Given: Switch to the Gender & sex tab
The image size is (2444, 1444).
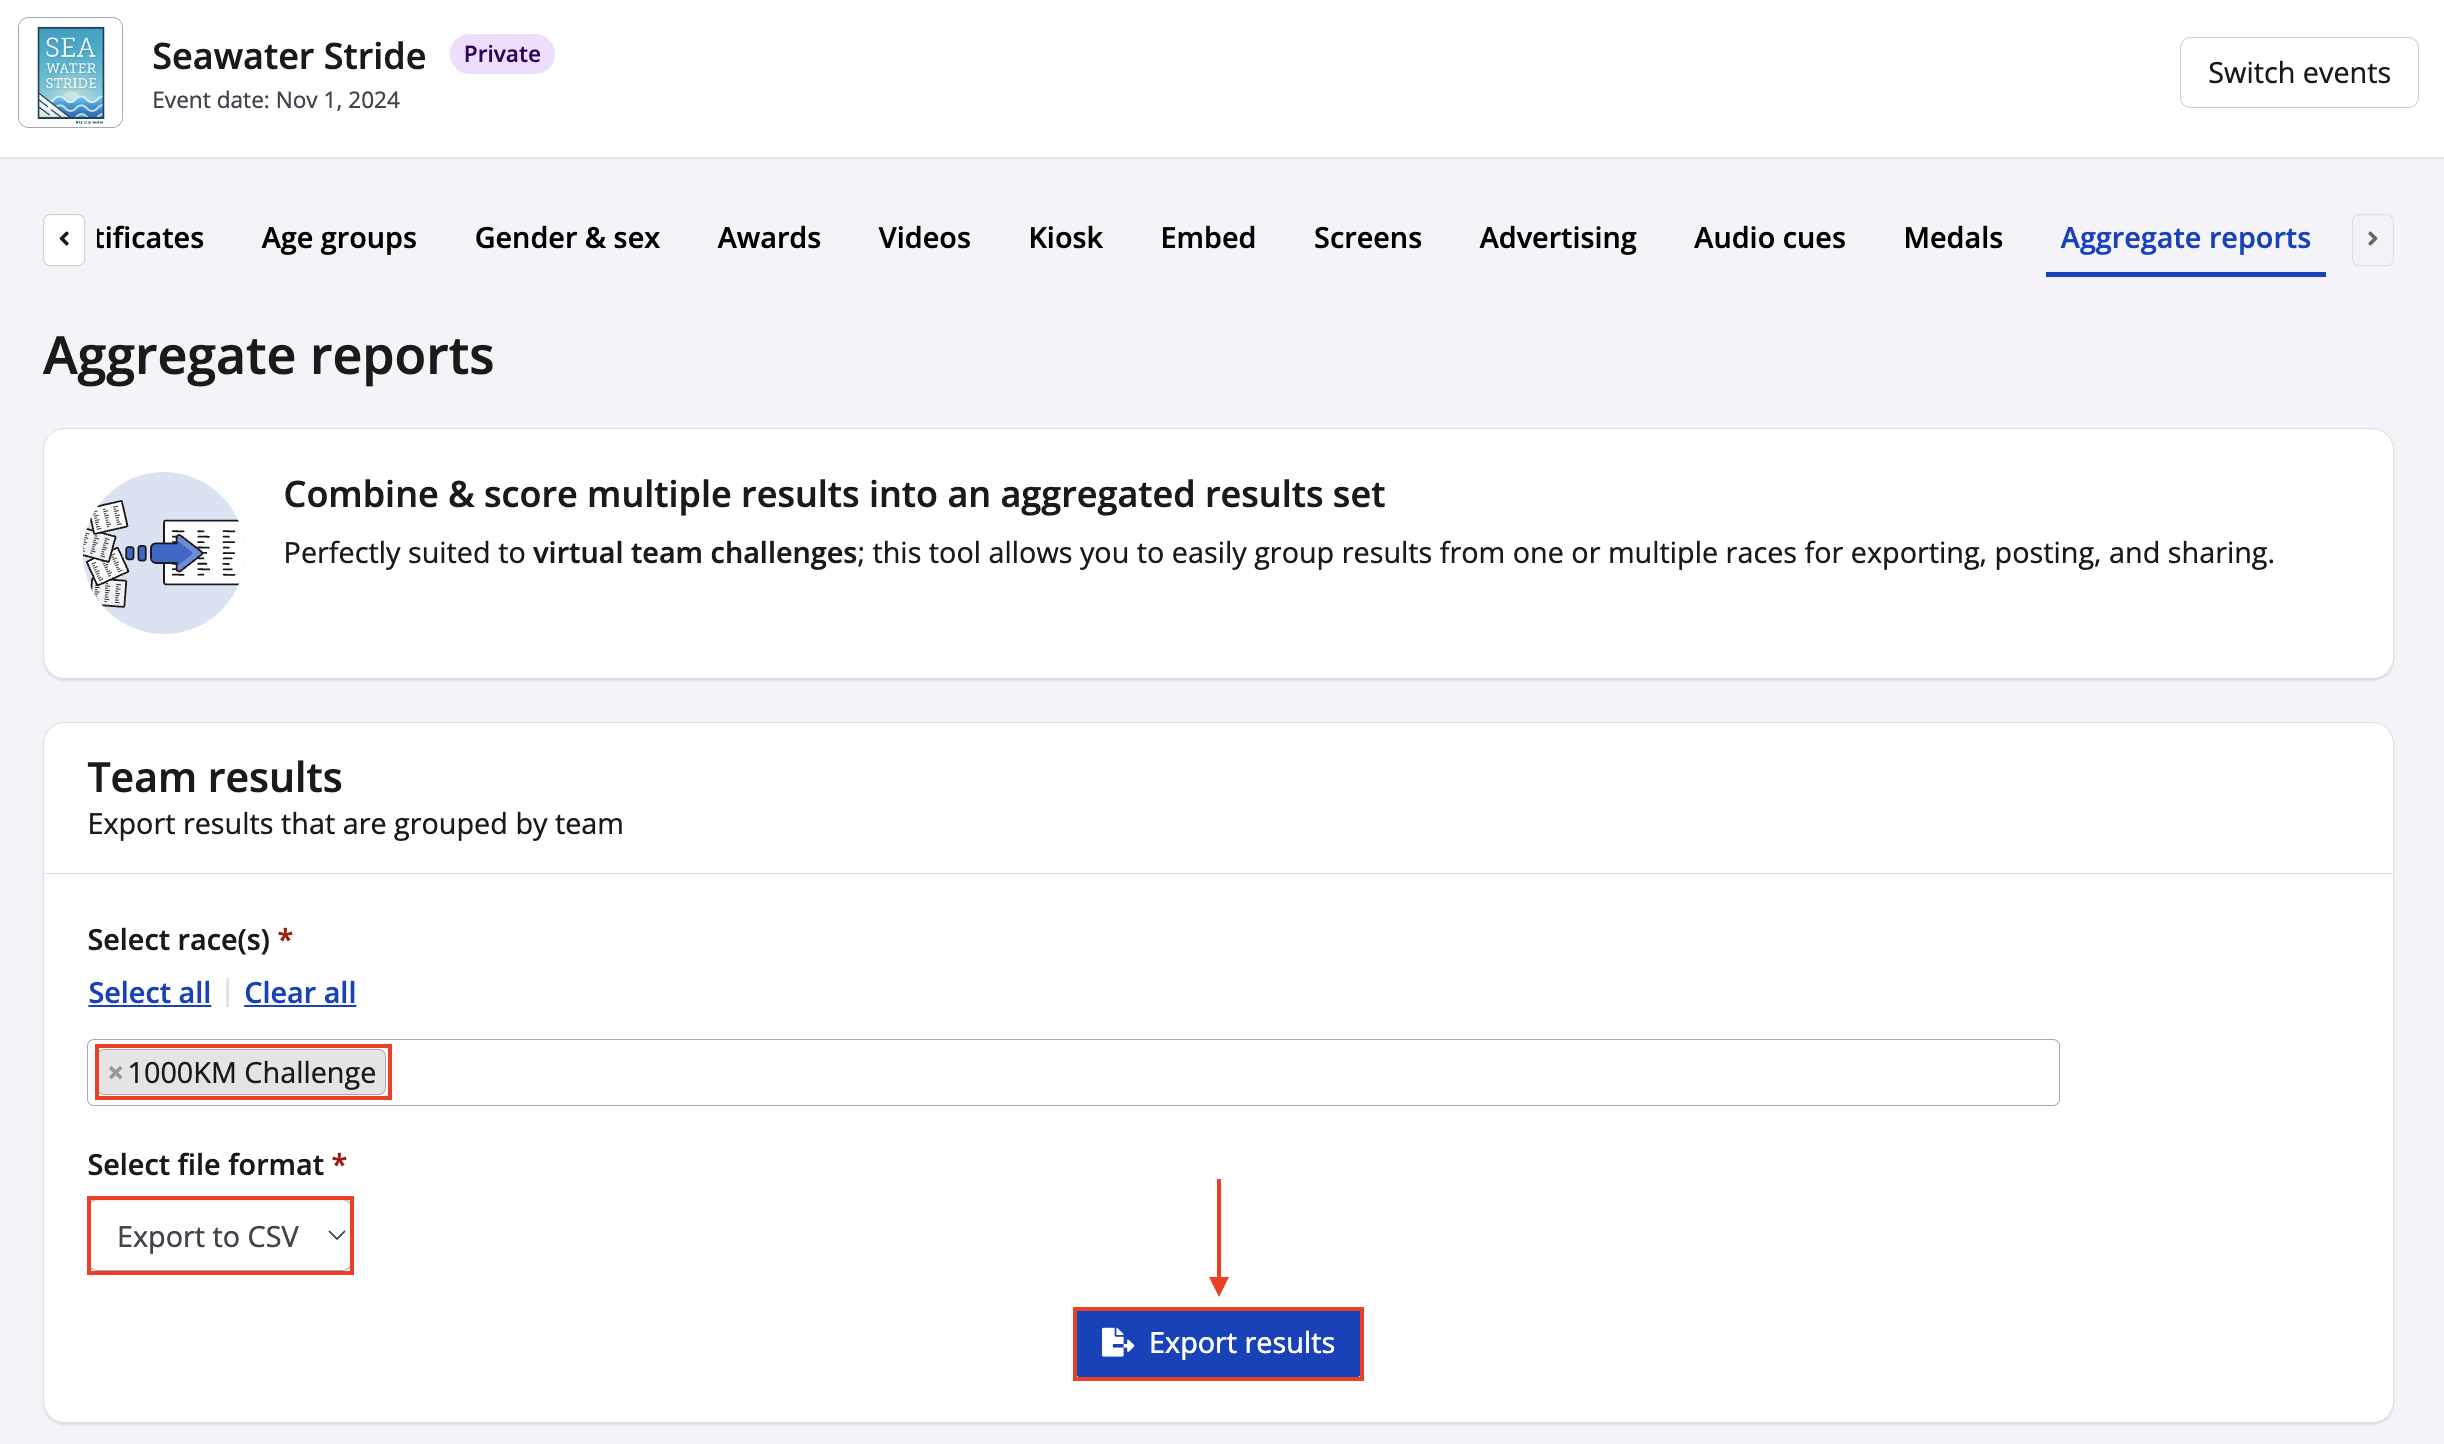Looking at the screenshot, I should [566, 238].
